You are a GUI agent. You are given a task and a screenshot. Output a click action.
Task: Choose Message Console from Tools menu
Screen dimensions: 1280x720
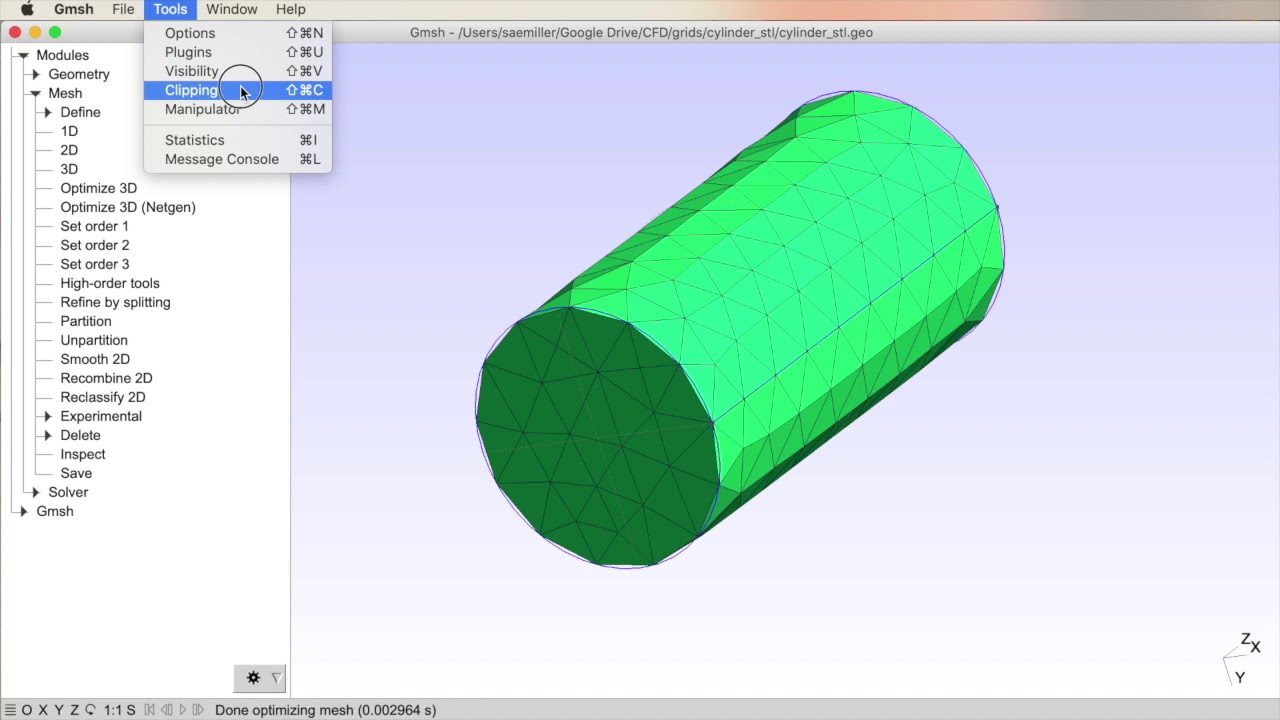[x=238, y=159]
